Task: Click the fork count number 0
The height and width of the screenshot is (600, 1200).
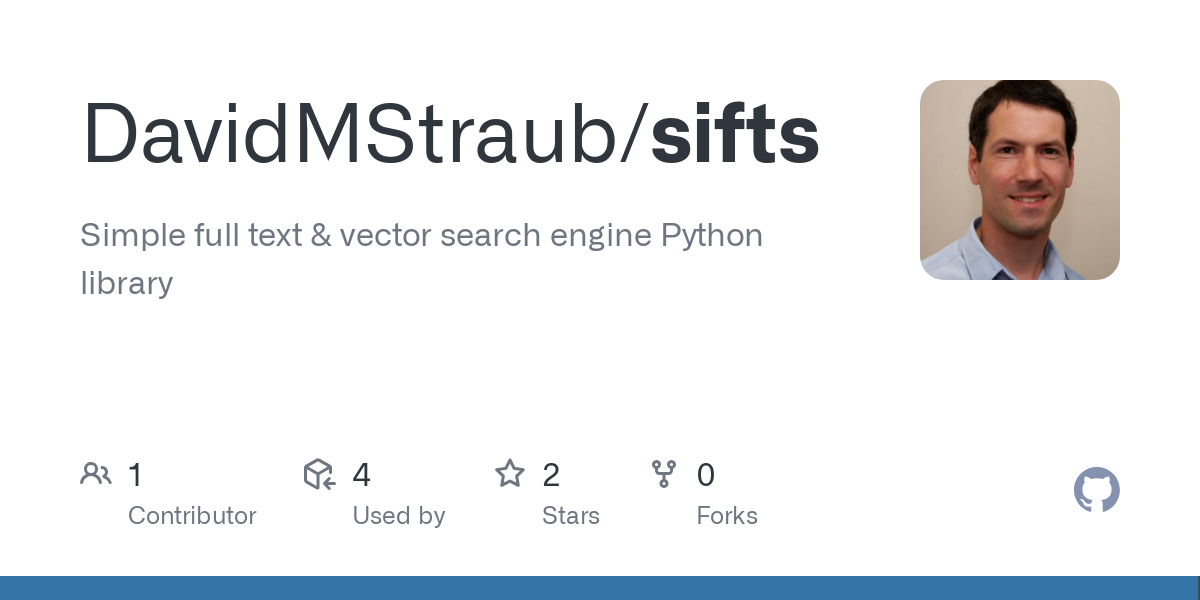Action: tap(706, 475)
